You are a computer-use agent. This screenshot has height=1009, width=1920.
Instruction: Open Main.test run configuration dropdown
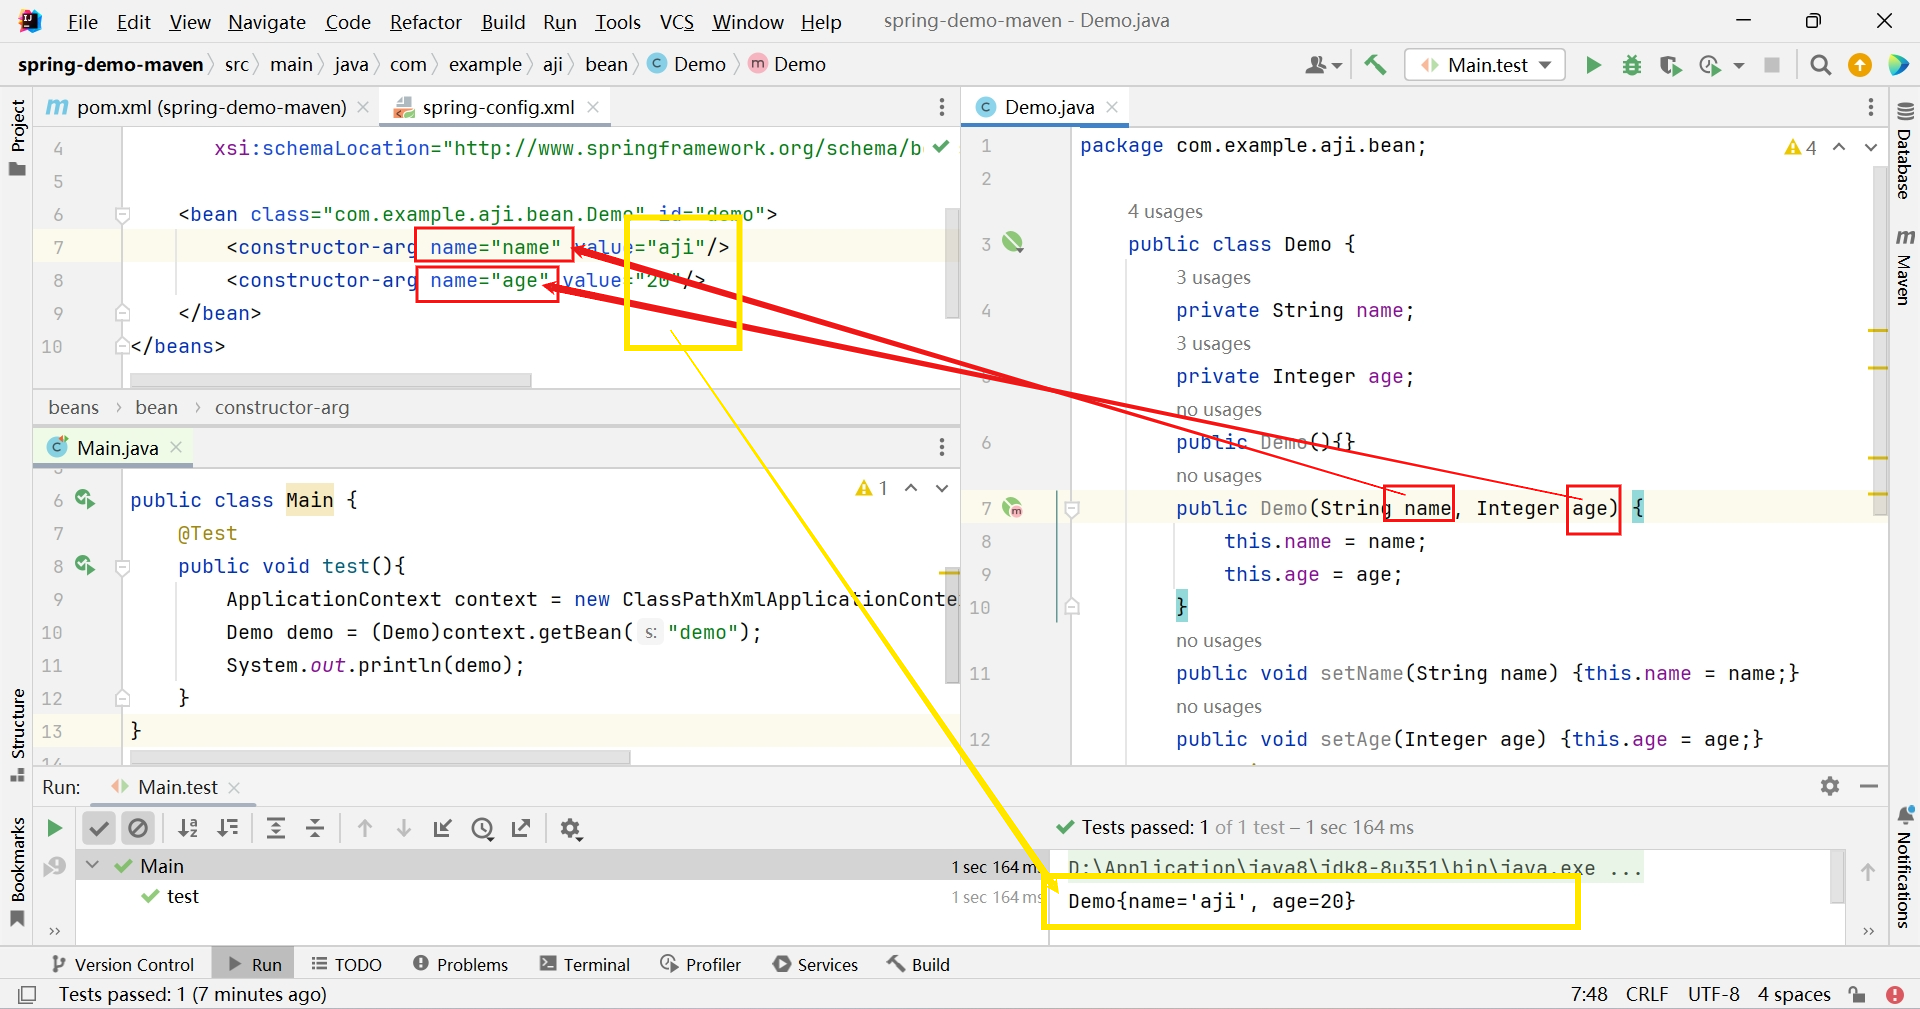tap(1485, 65)
